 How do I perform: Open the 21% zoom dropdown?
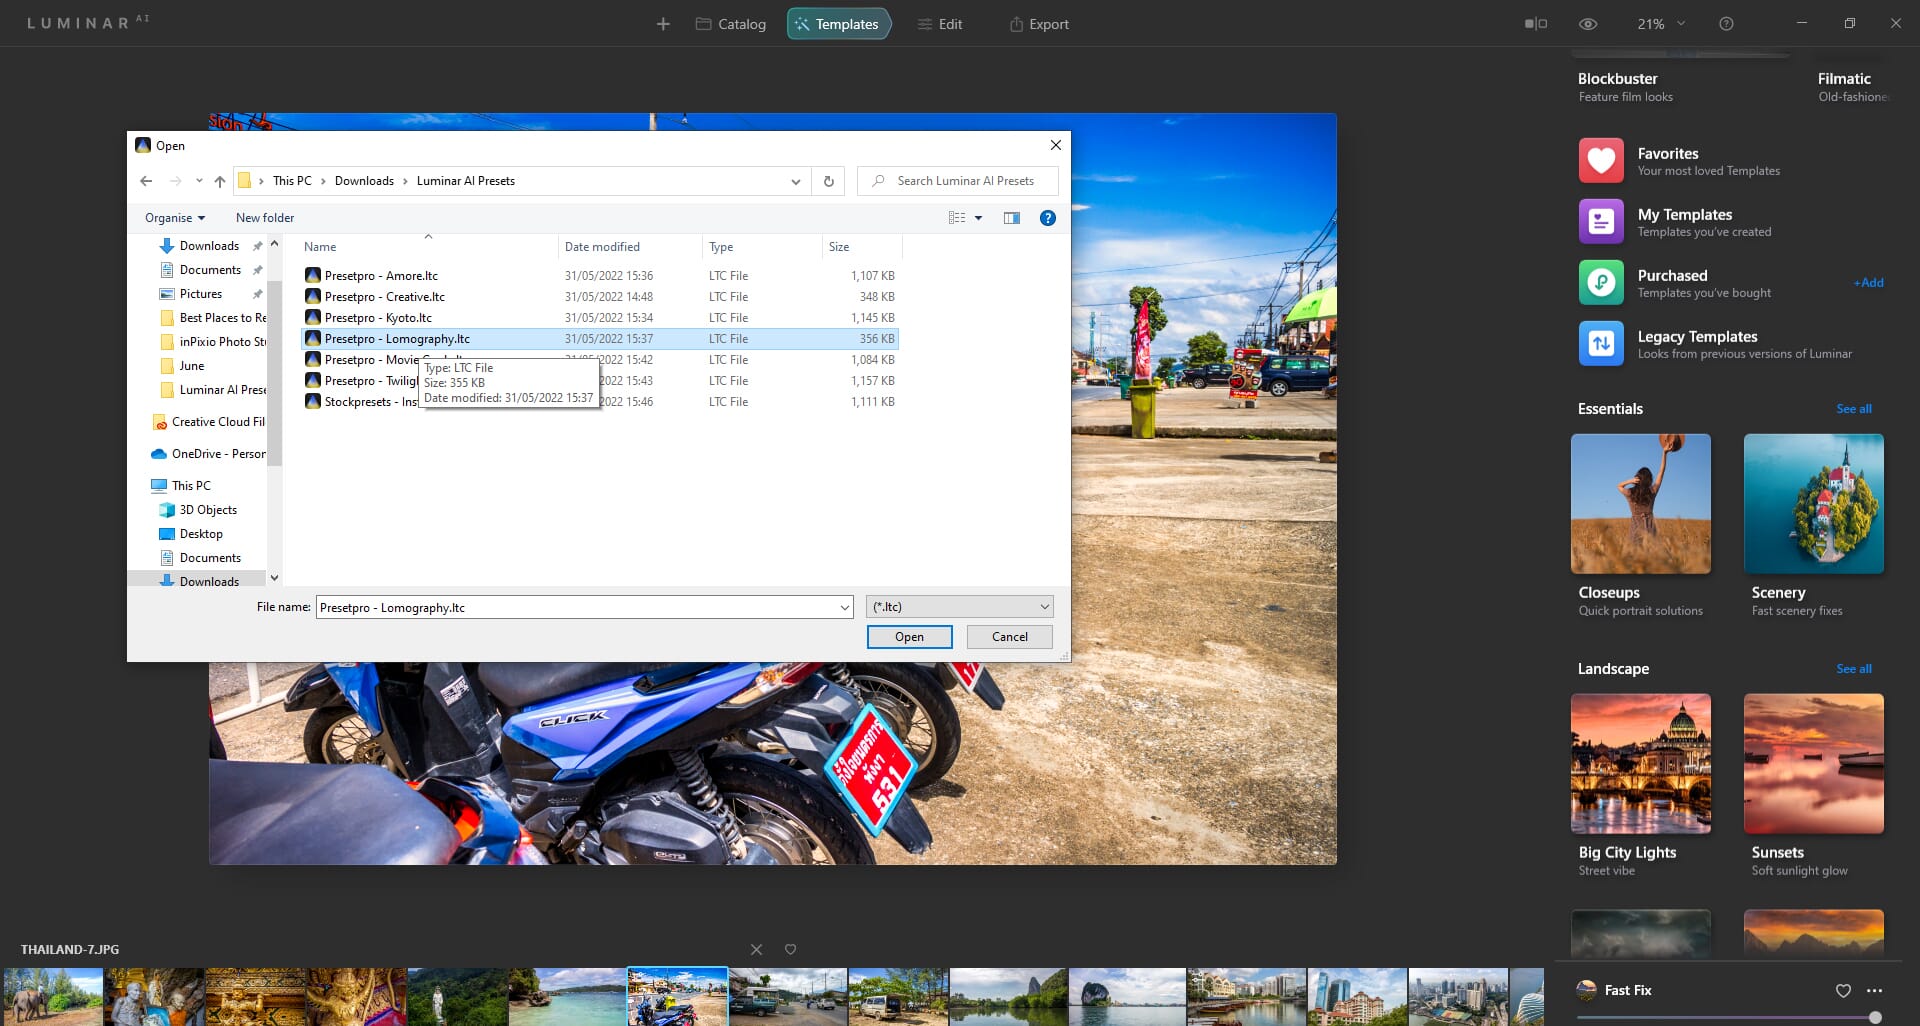pyautogui.click(x=1661, y=24)
